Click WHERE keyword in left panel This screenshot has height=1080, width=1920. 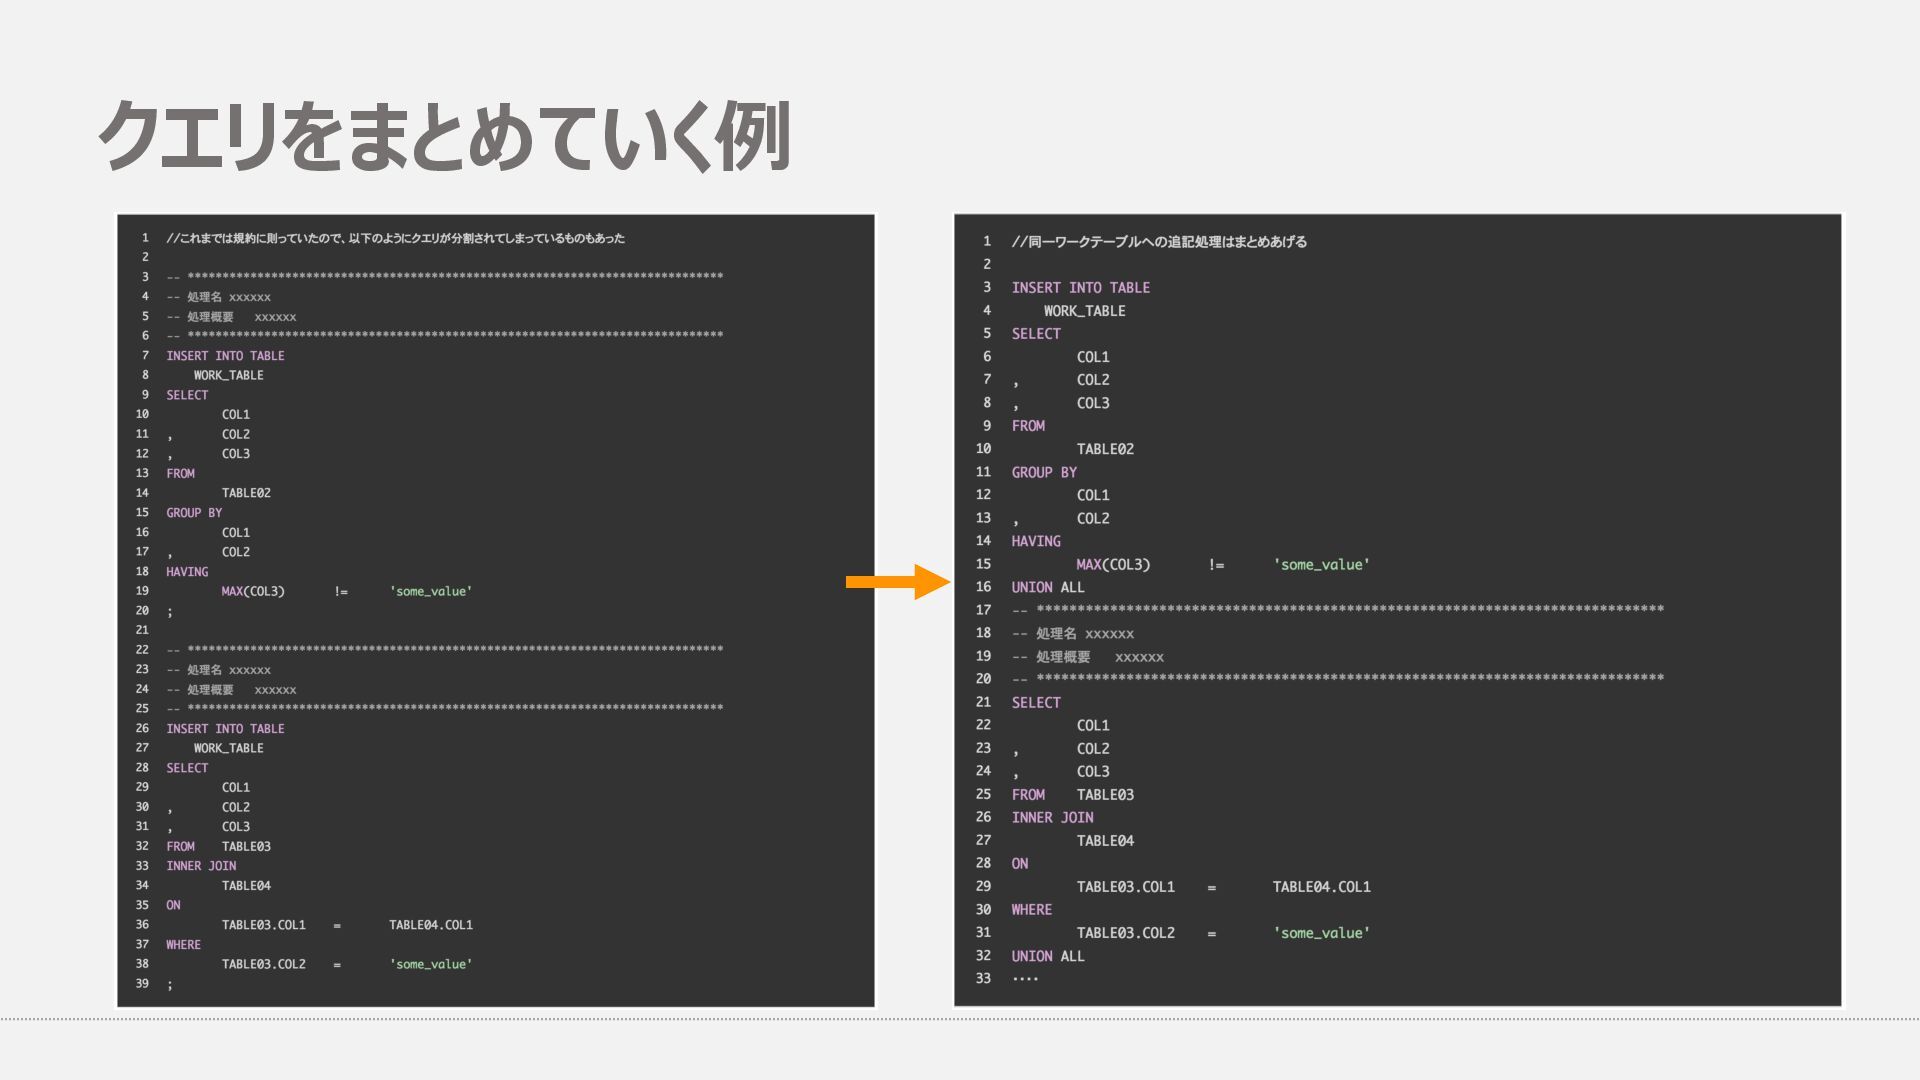point(183,945)
